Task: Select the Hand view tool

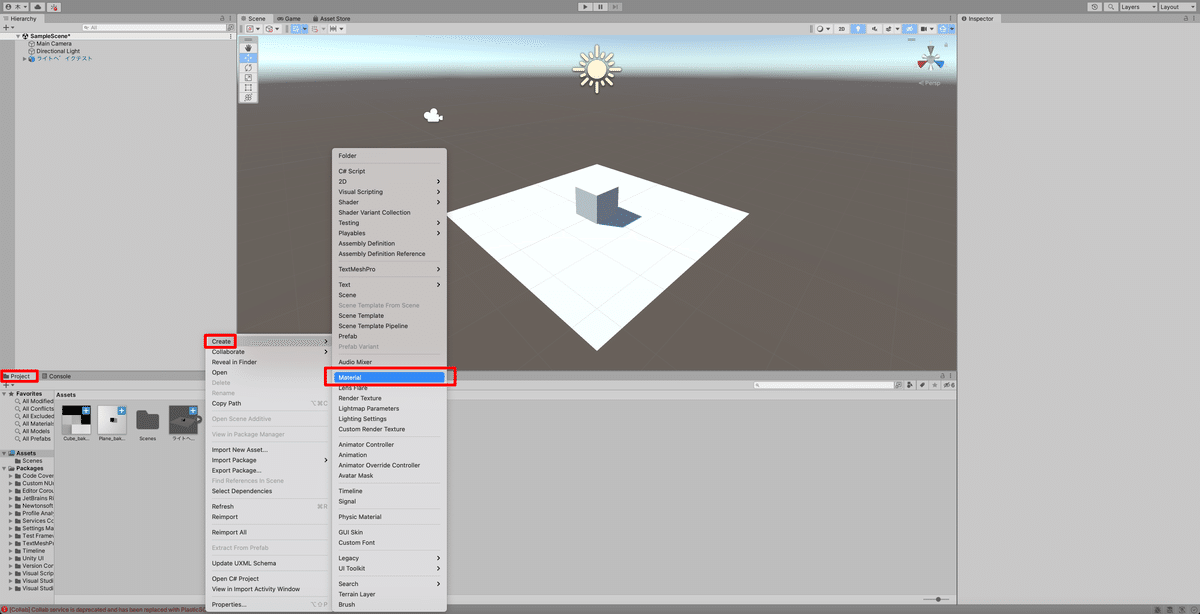Action: 248,47
